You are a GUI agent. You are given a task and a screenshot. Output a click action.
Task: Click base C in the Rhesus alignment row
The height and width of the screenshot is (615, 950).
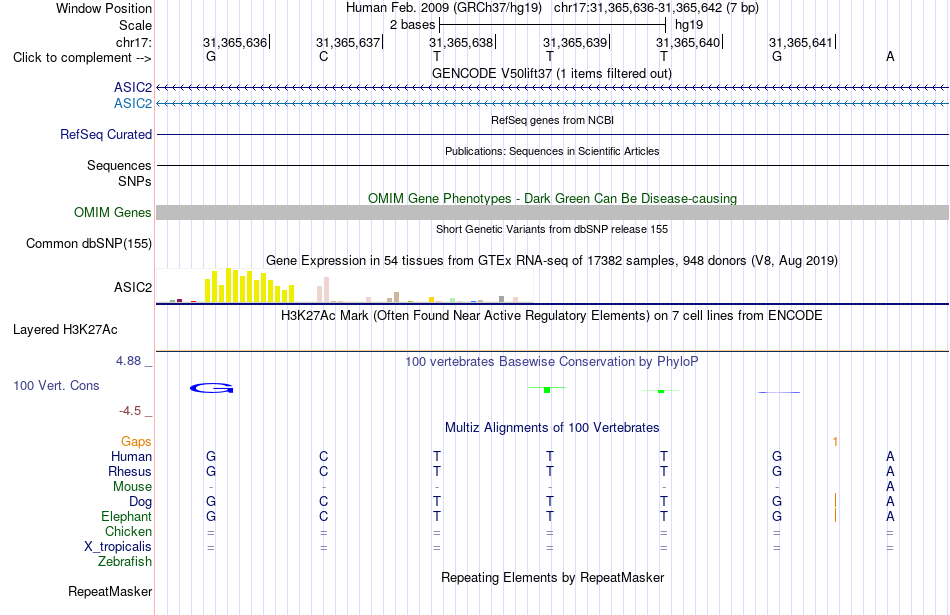tap(324, 471)
